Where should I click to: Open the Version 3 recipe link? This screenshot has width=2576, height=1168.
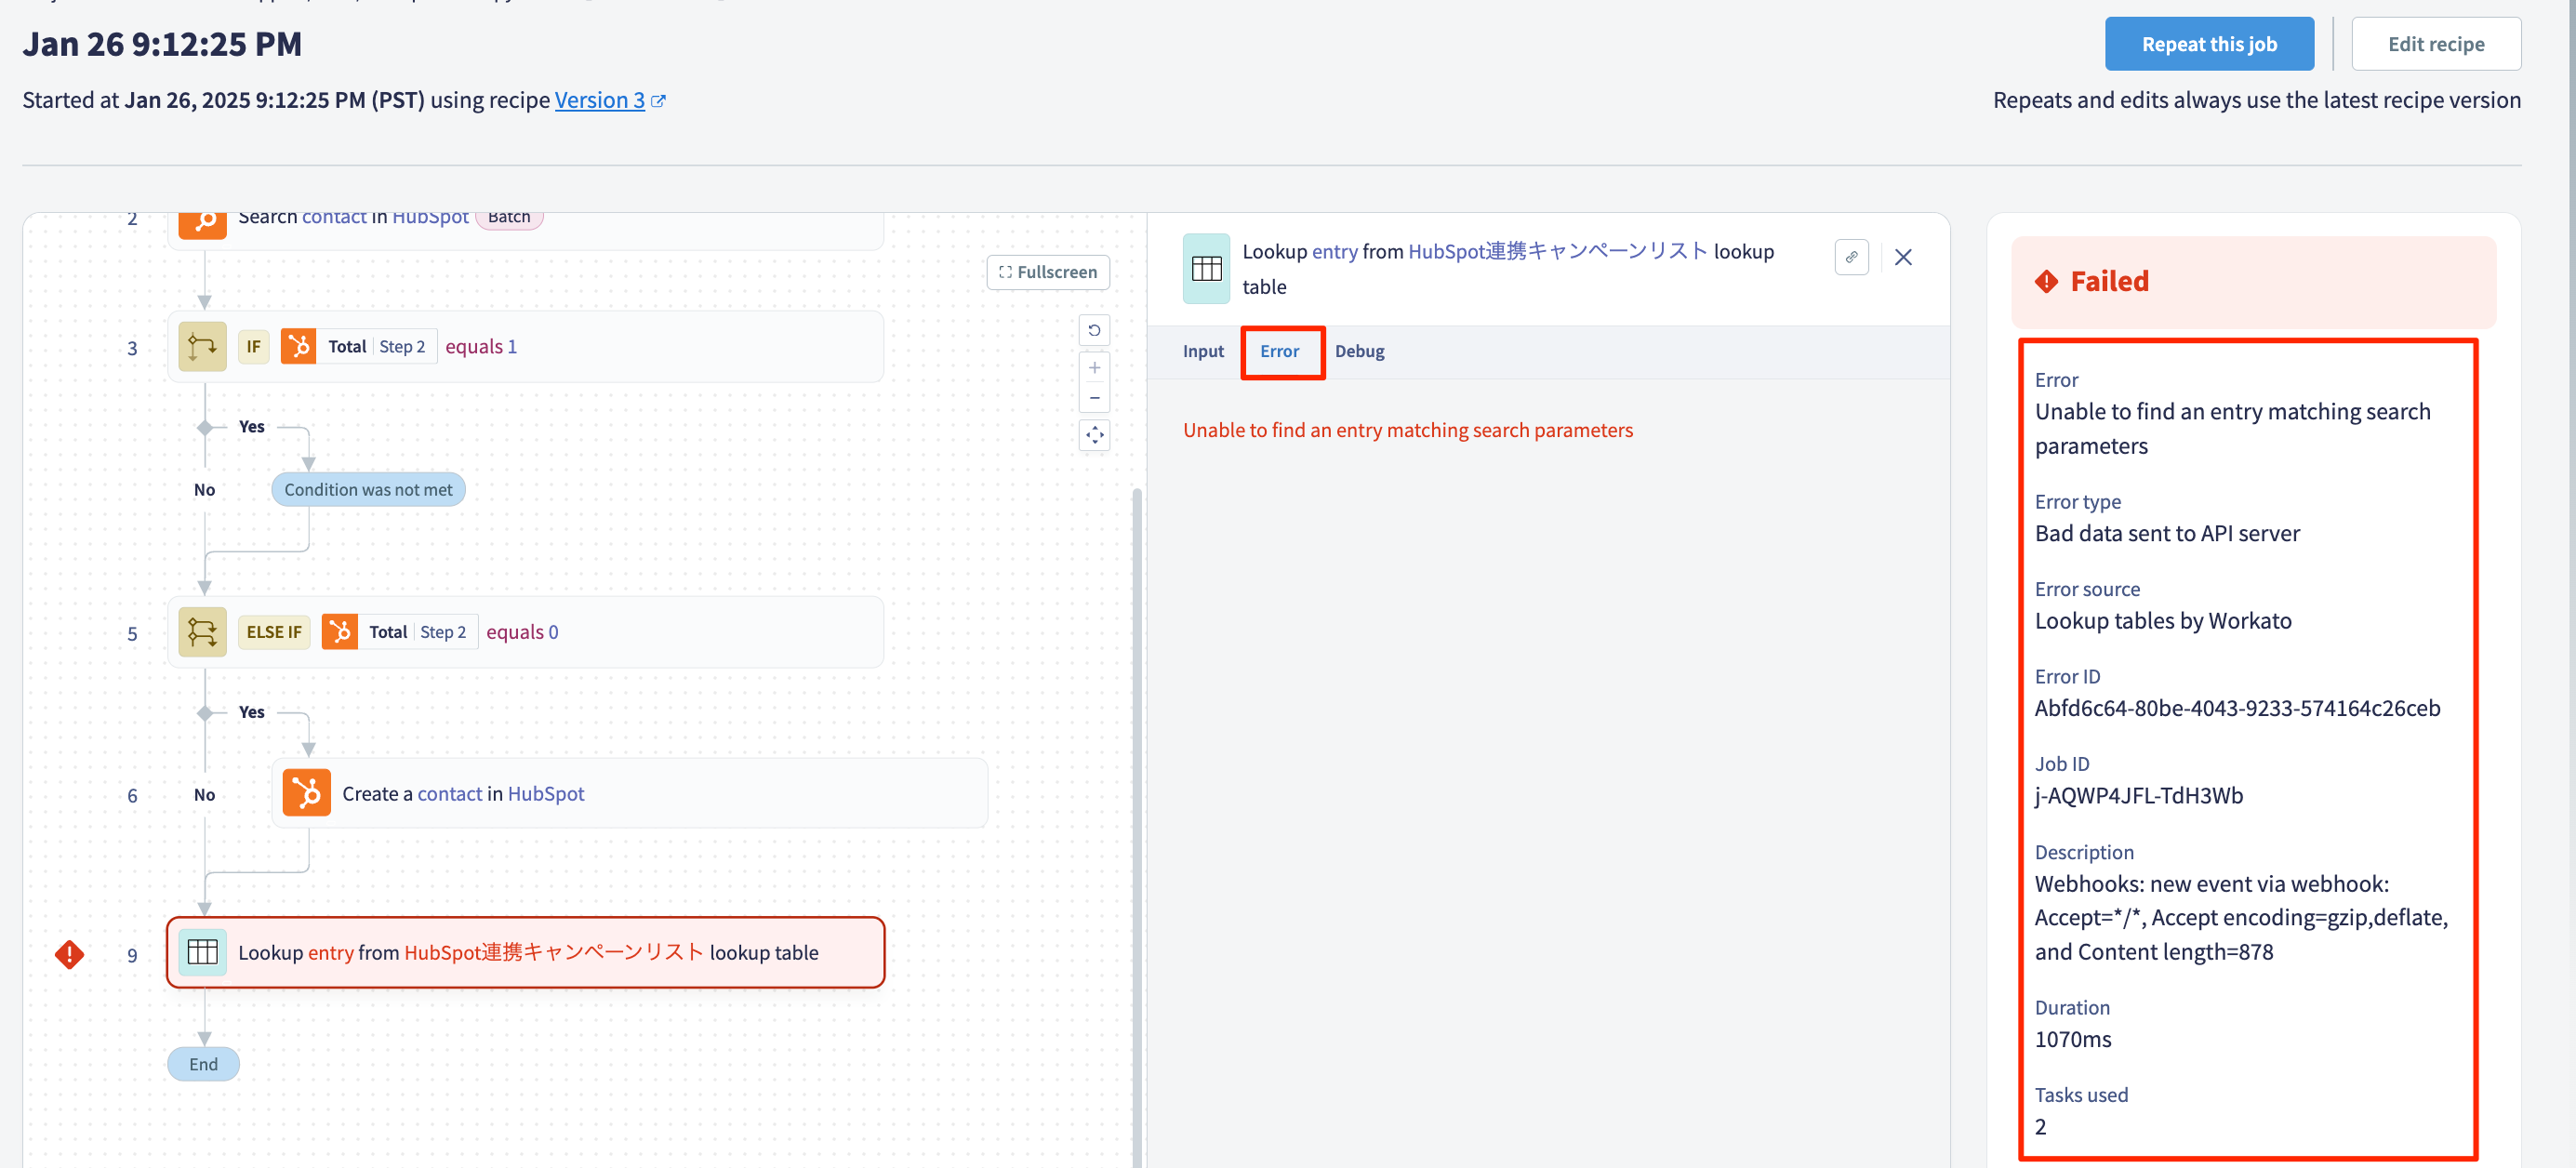599,100
